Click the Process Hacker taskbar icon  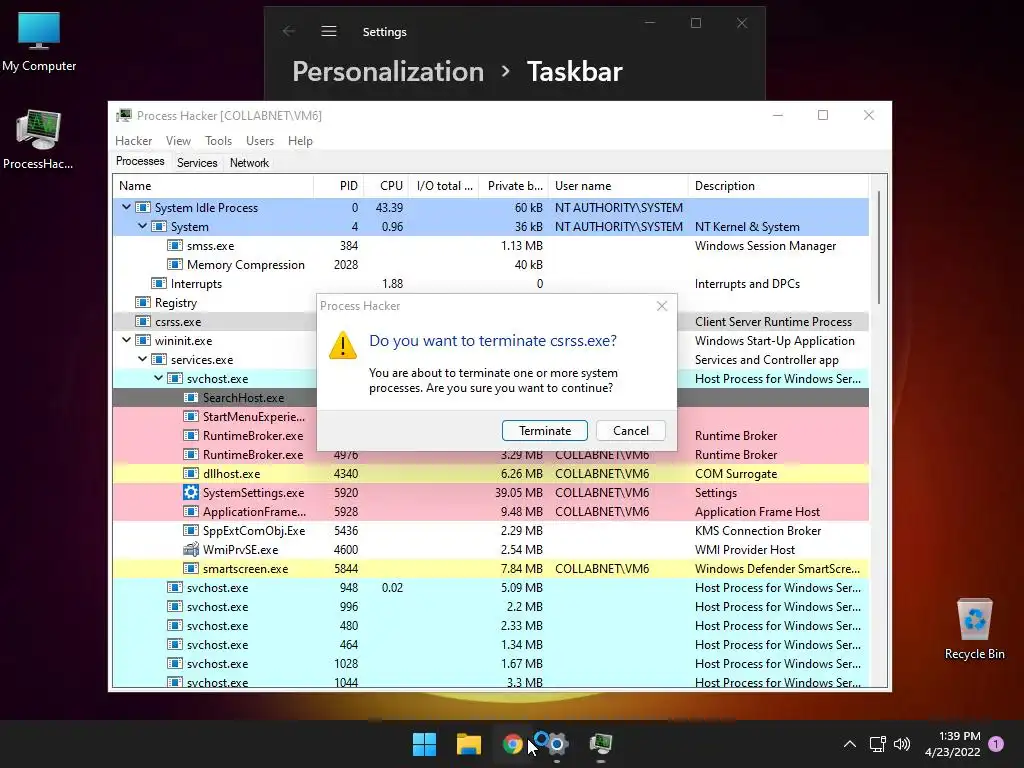(601, 744)
